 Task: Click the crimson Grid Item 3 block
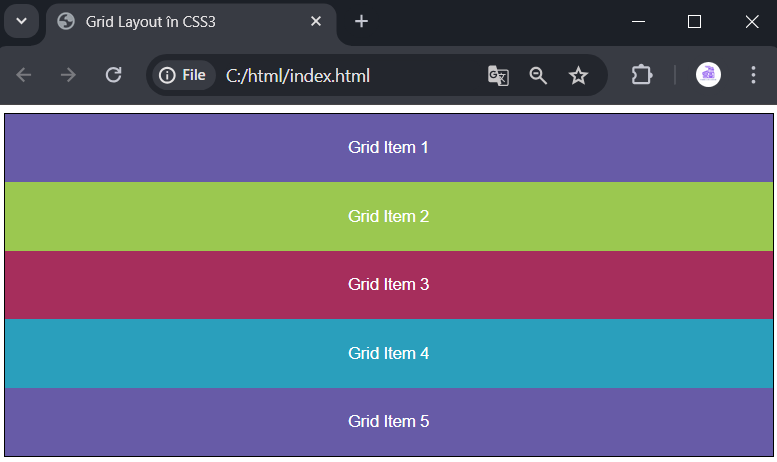click(388, 285)
